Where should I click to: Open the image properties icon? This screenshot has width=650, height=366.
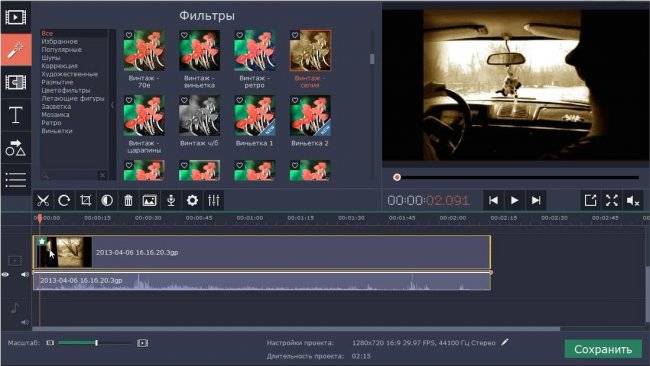(x=149, y=201)
